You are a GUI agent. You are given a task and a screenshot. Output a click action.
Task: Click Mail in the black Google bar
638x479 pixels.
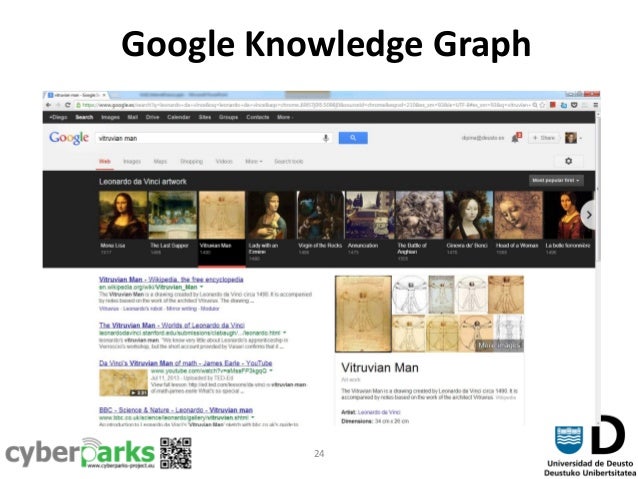[133, 117]
